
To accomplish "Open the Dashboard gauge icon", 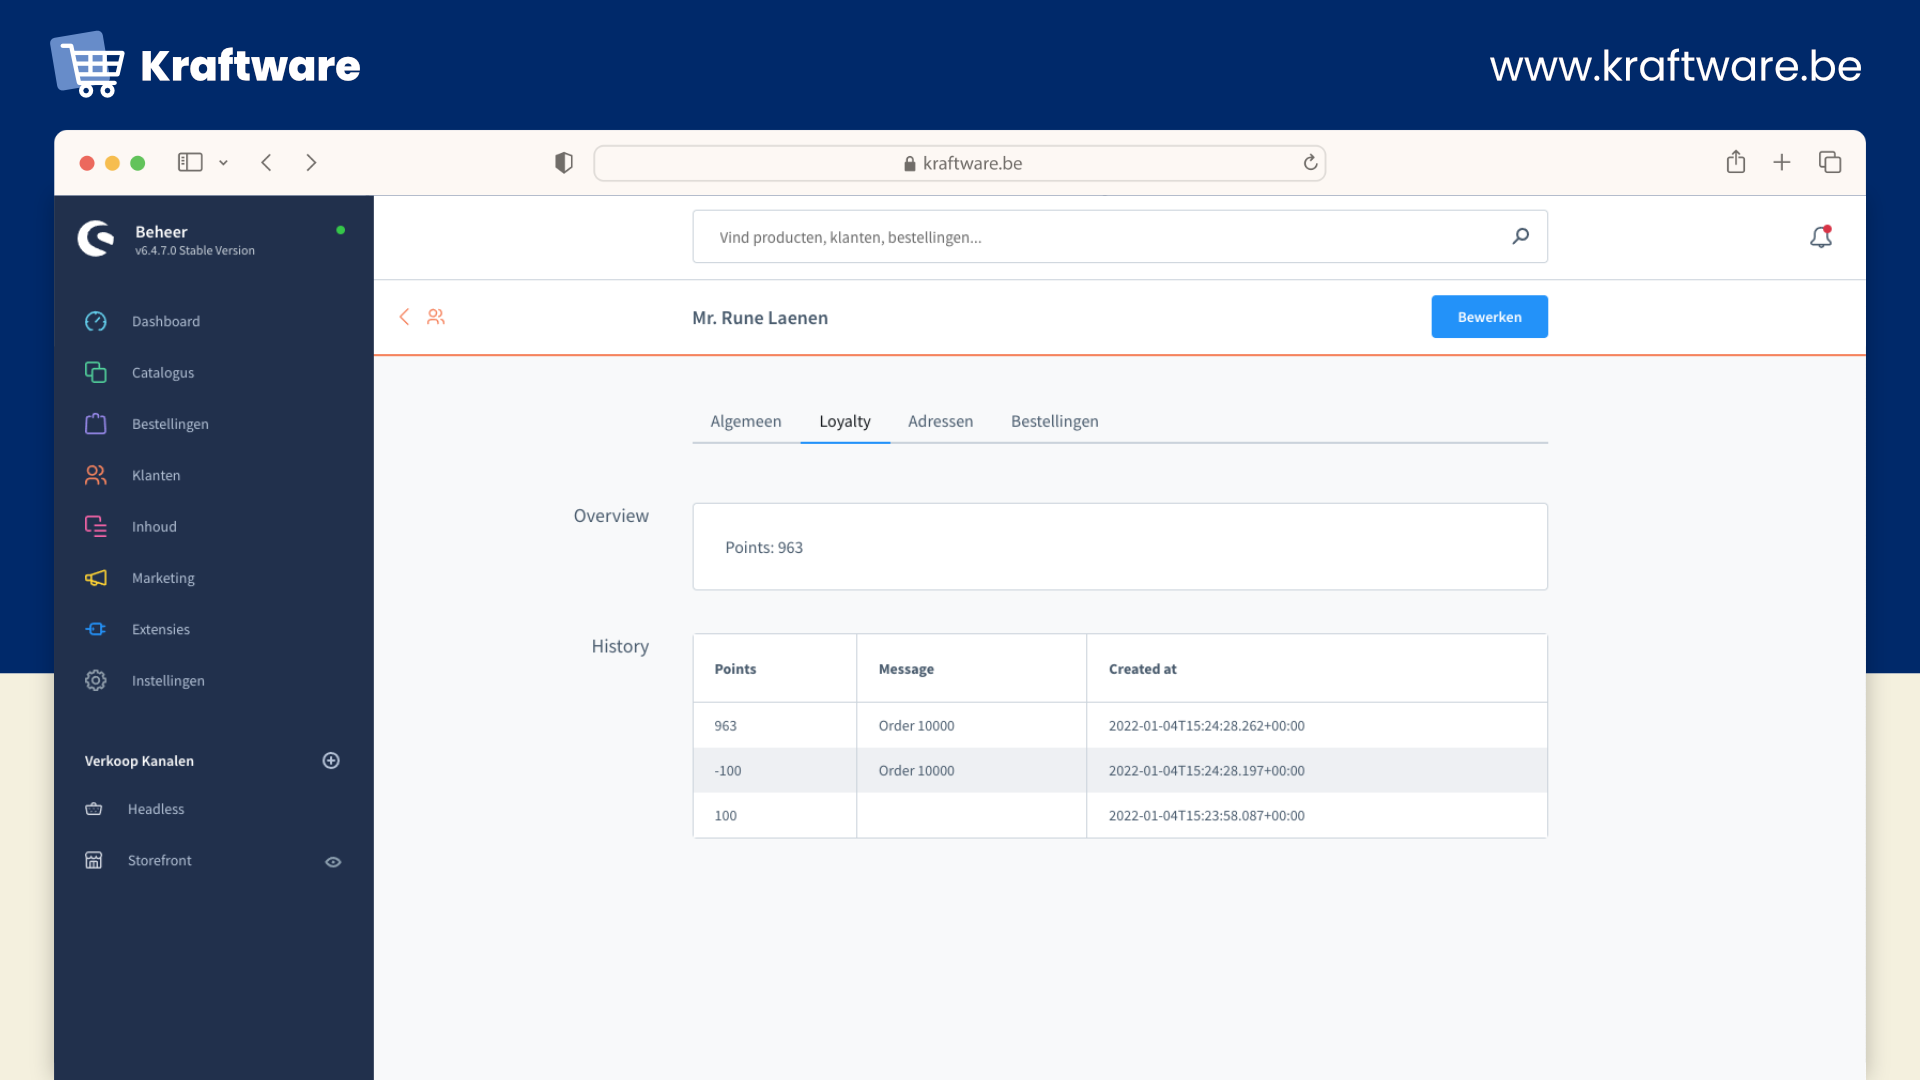I will [96, 321].
